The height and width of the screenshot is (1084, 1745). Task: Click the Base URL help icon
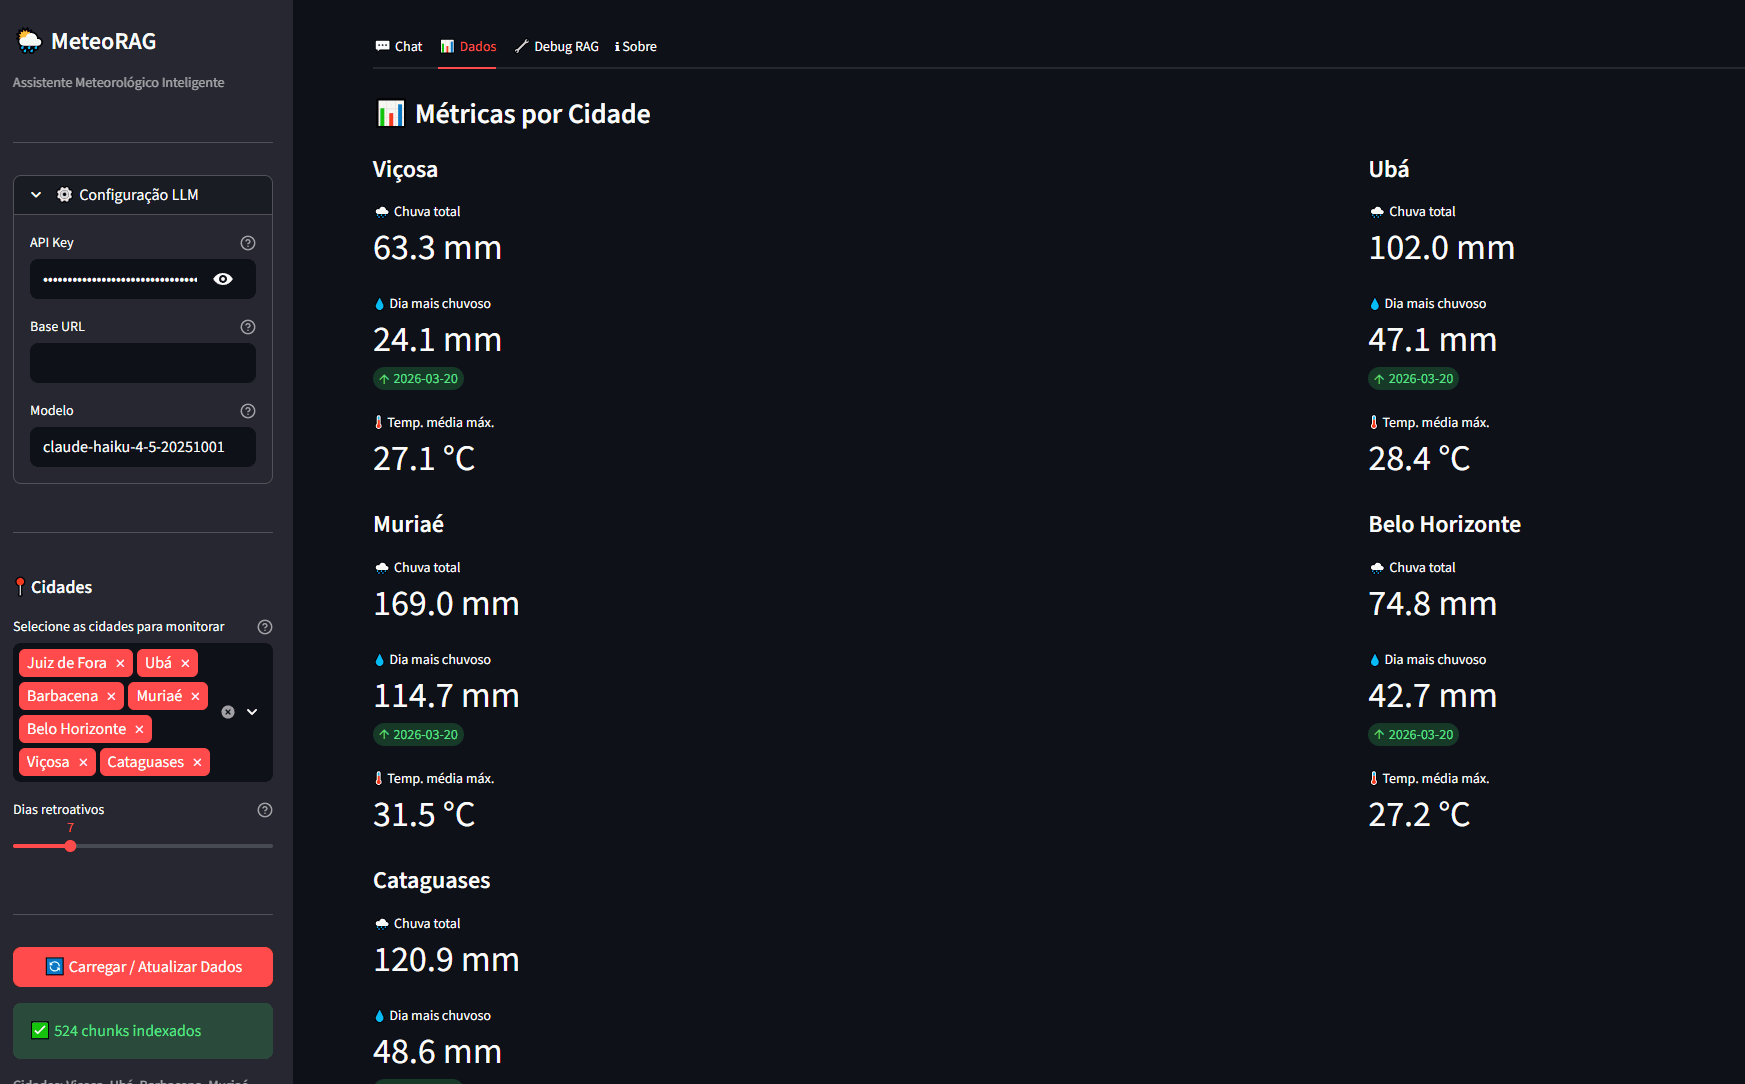248,327
